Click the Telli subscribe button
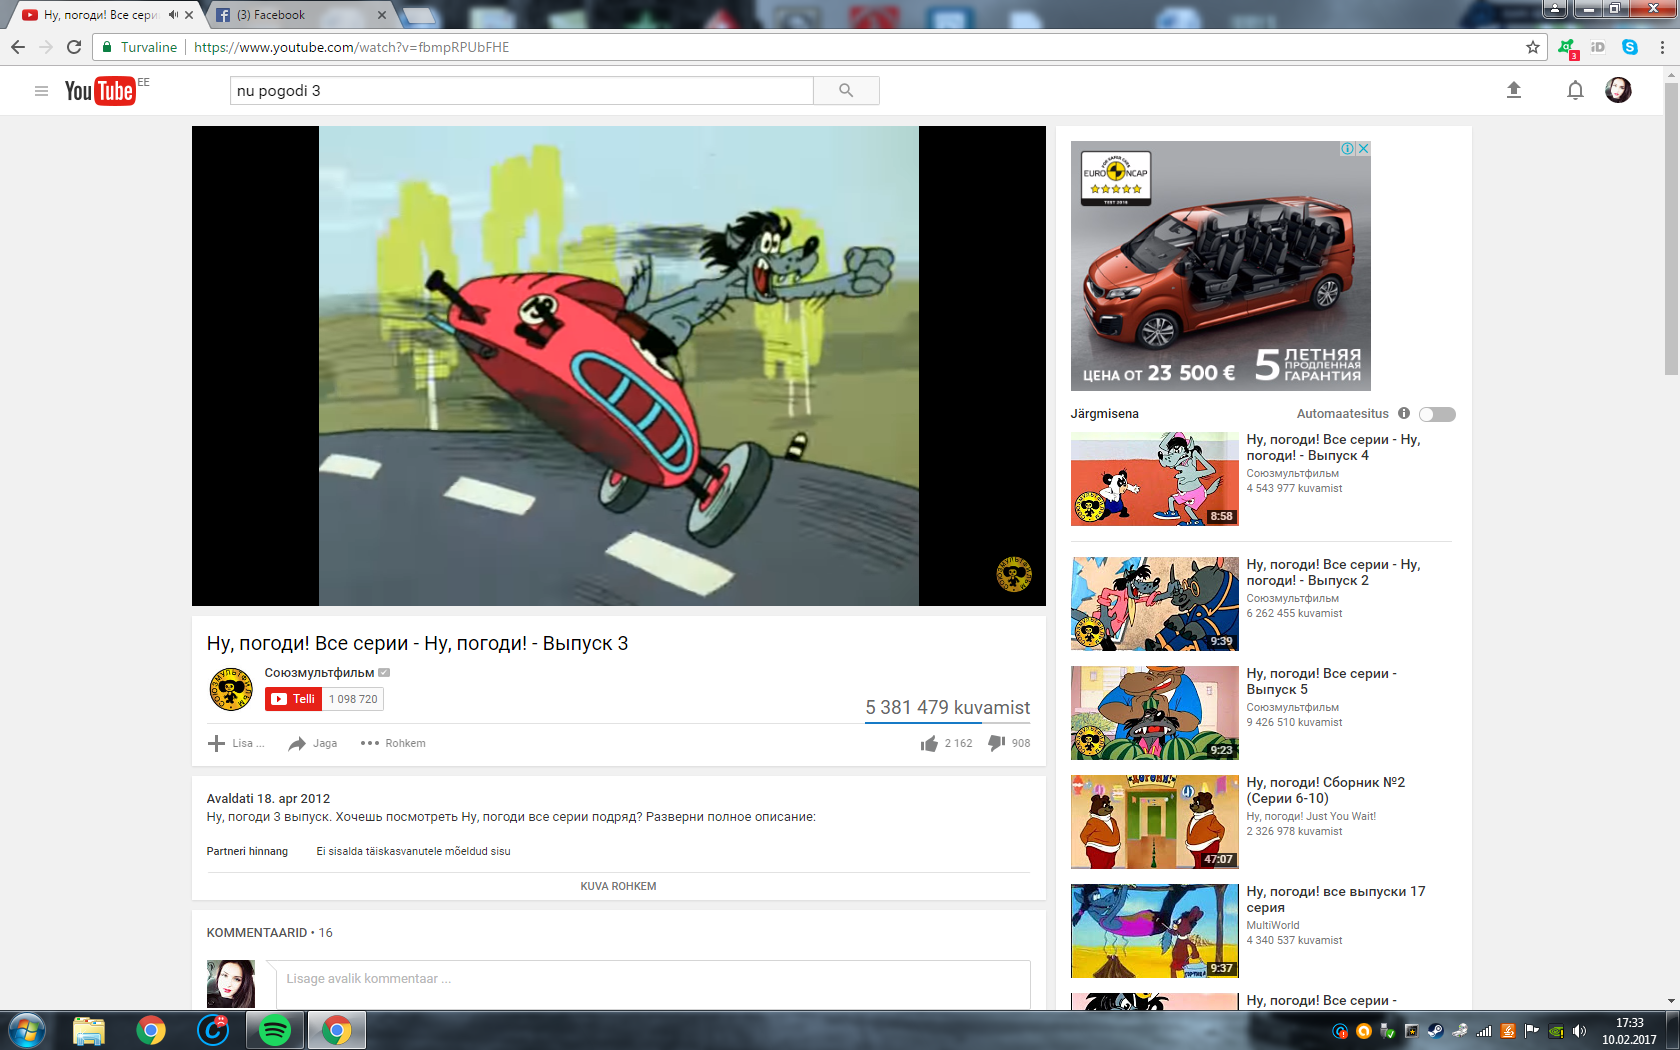1680x1050 pixels. click(294, 699)
